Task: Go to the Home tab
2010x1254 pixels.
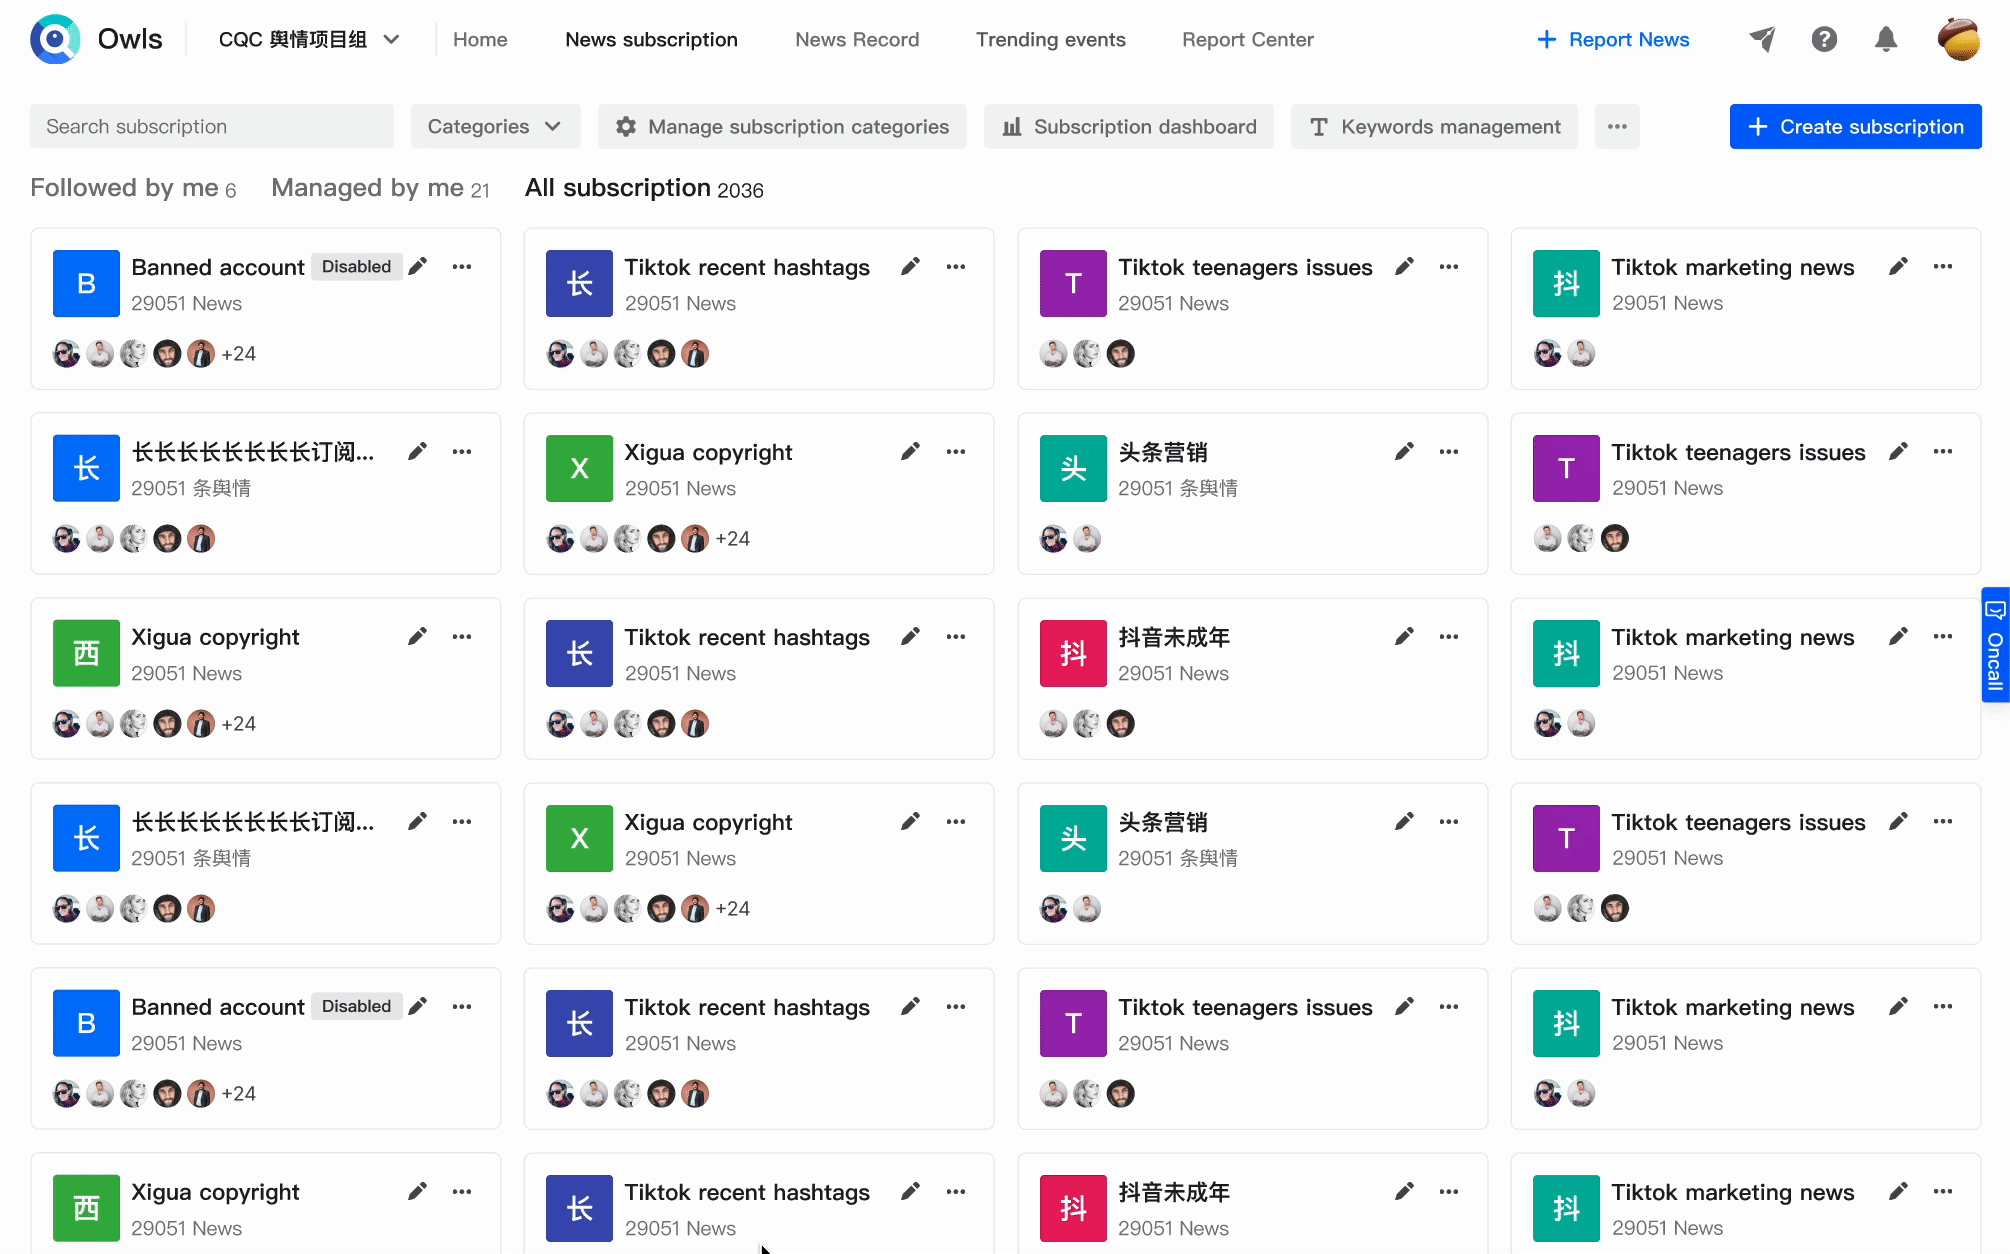Action: (480, 40)
